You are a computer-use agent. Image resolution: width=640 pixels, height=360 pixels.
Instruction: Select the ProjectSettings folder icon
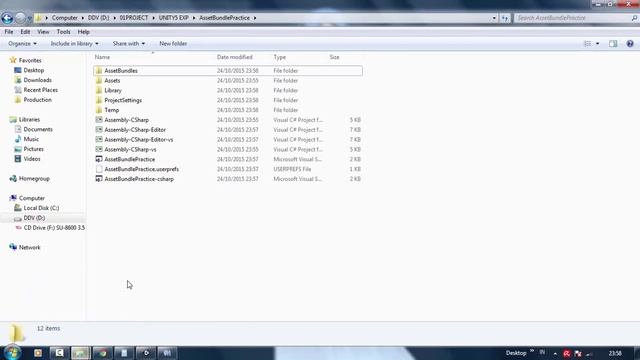point(99,100)
